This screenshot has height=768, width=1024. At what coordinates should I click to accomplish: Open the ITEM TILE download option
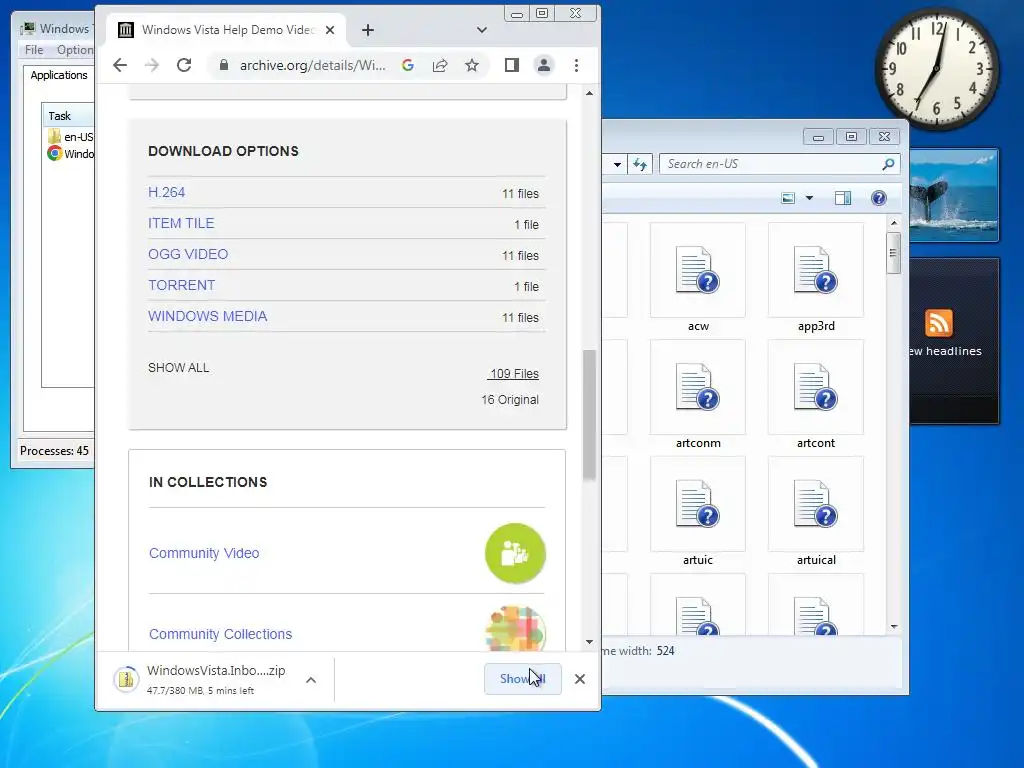[181, 223]
